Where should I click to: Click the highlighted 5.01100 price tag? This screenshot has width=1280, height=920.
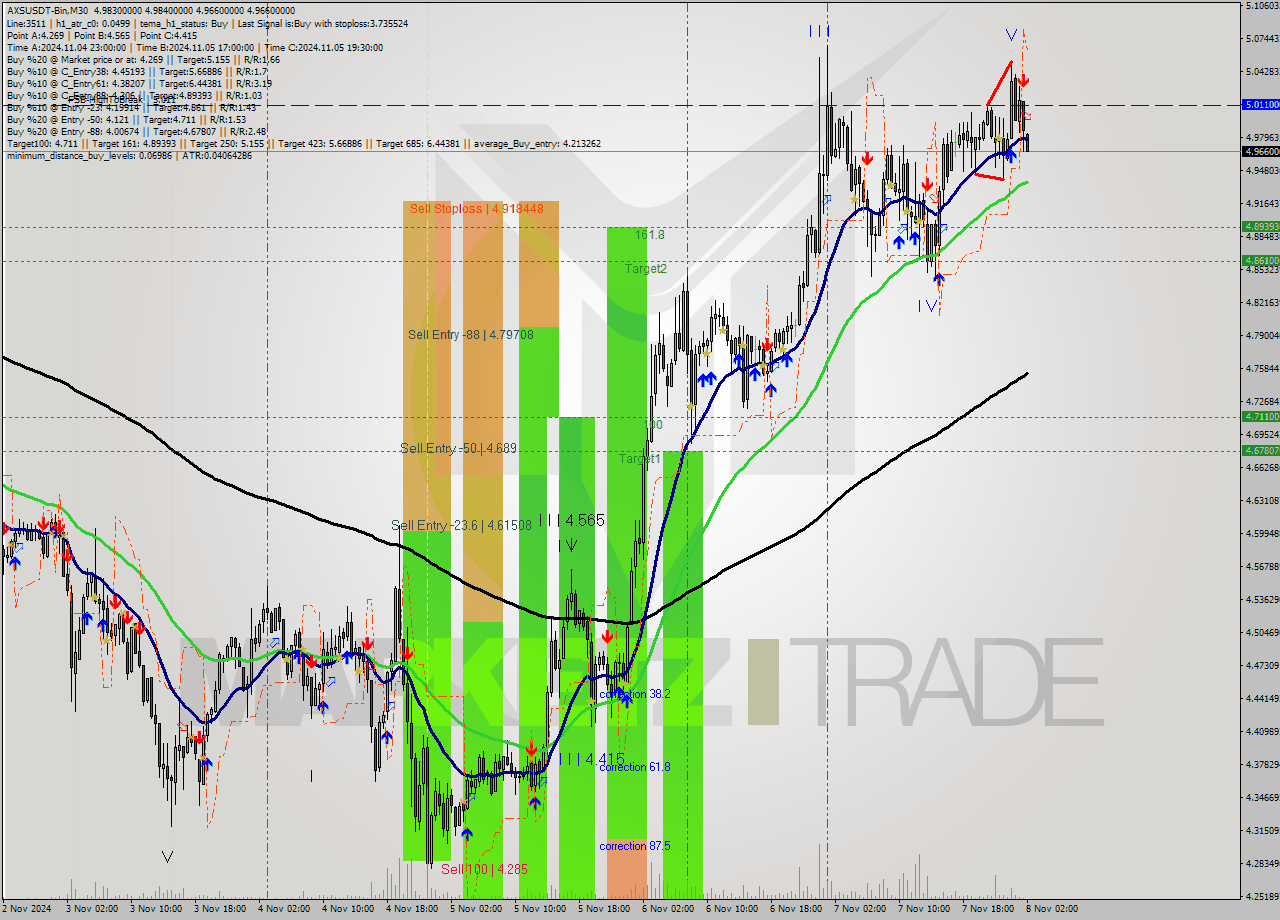point(1260,104)
